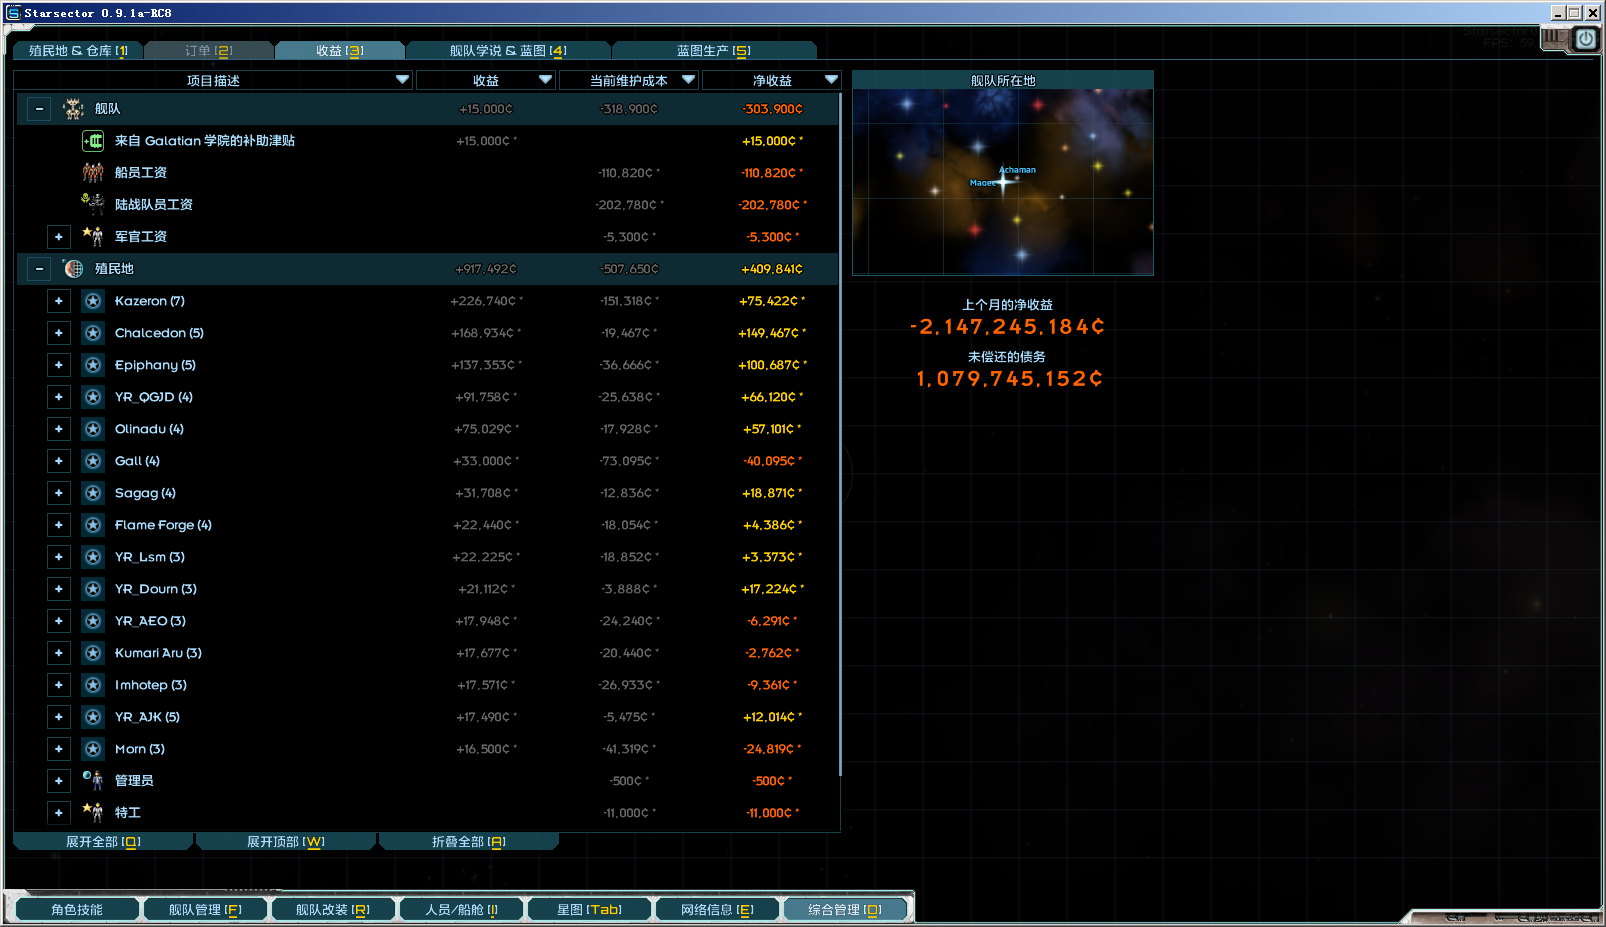Click the crew salary icon (船员工资)

tap(92, 173)
